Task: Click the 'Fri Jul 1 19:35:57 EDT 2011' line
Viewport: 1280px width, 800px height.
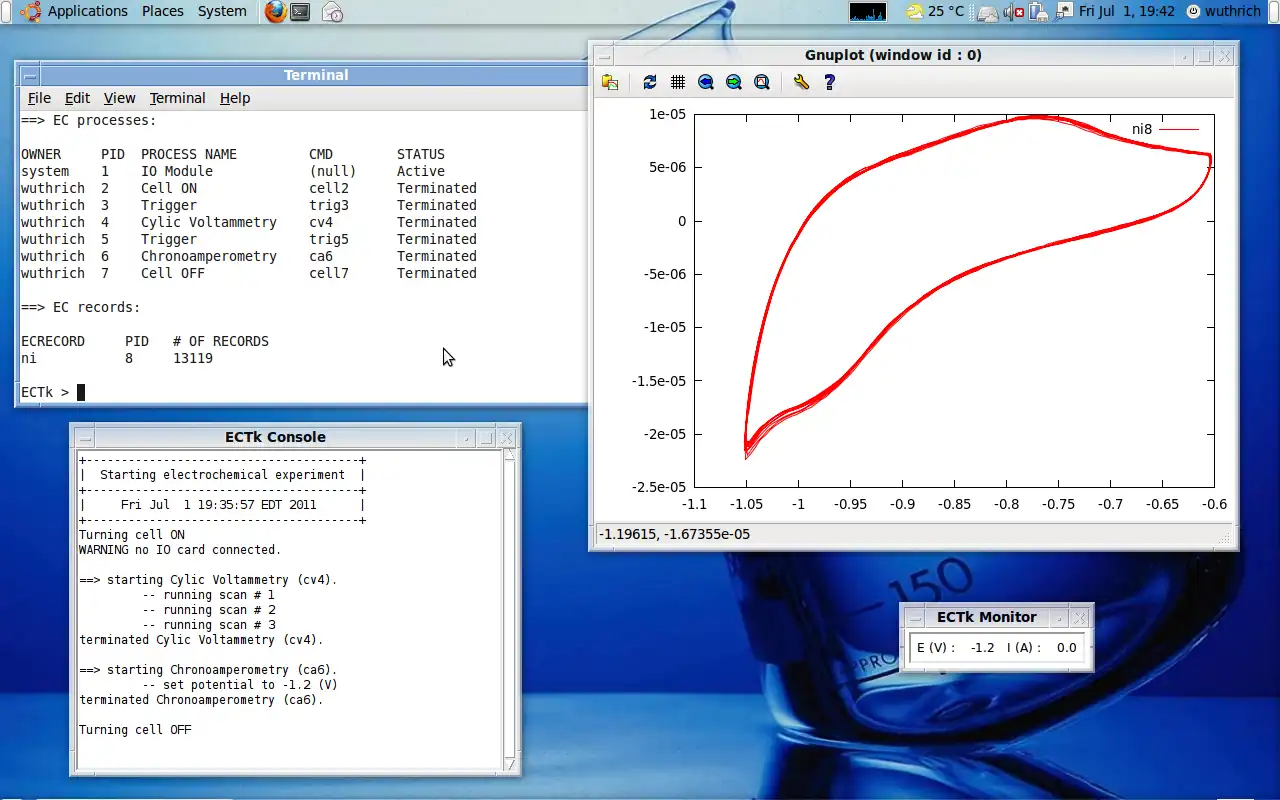Action: click(218, 505)
